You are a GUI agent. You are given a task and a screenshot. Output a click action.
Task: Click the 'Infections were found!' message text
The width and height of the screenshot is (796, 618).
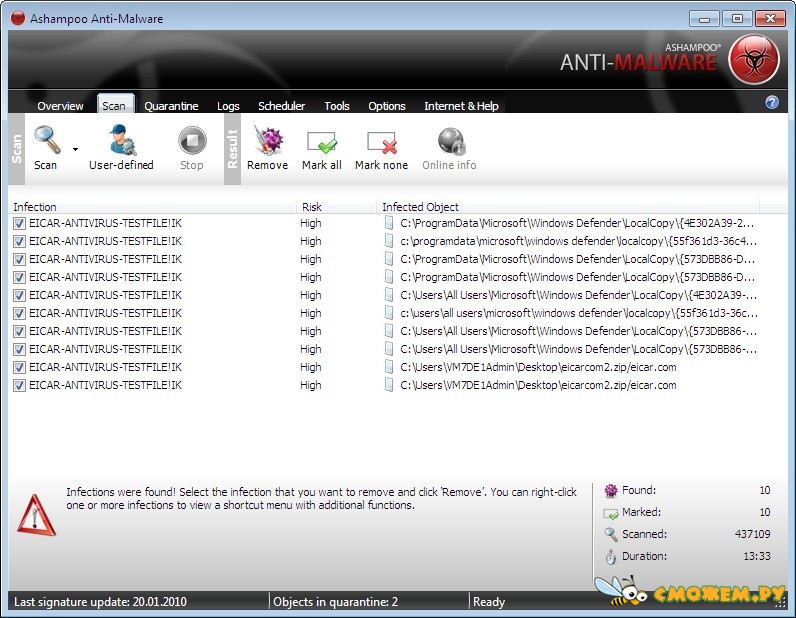click(x=321, y=498)
